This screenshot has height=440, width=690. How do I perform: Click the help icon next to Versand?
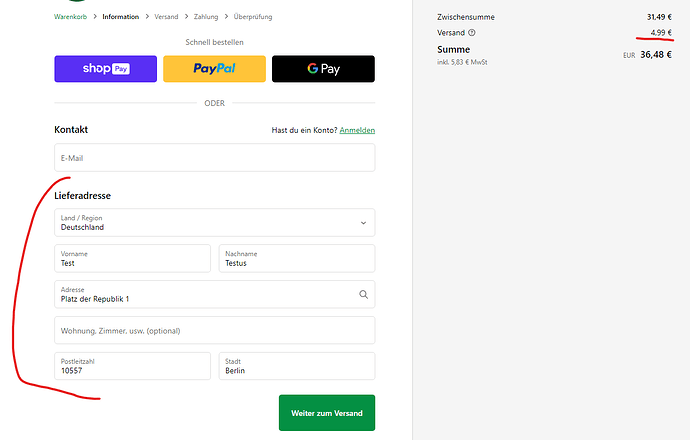tap(472, 33)
